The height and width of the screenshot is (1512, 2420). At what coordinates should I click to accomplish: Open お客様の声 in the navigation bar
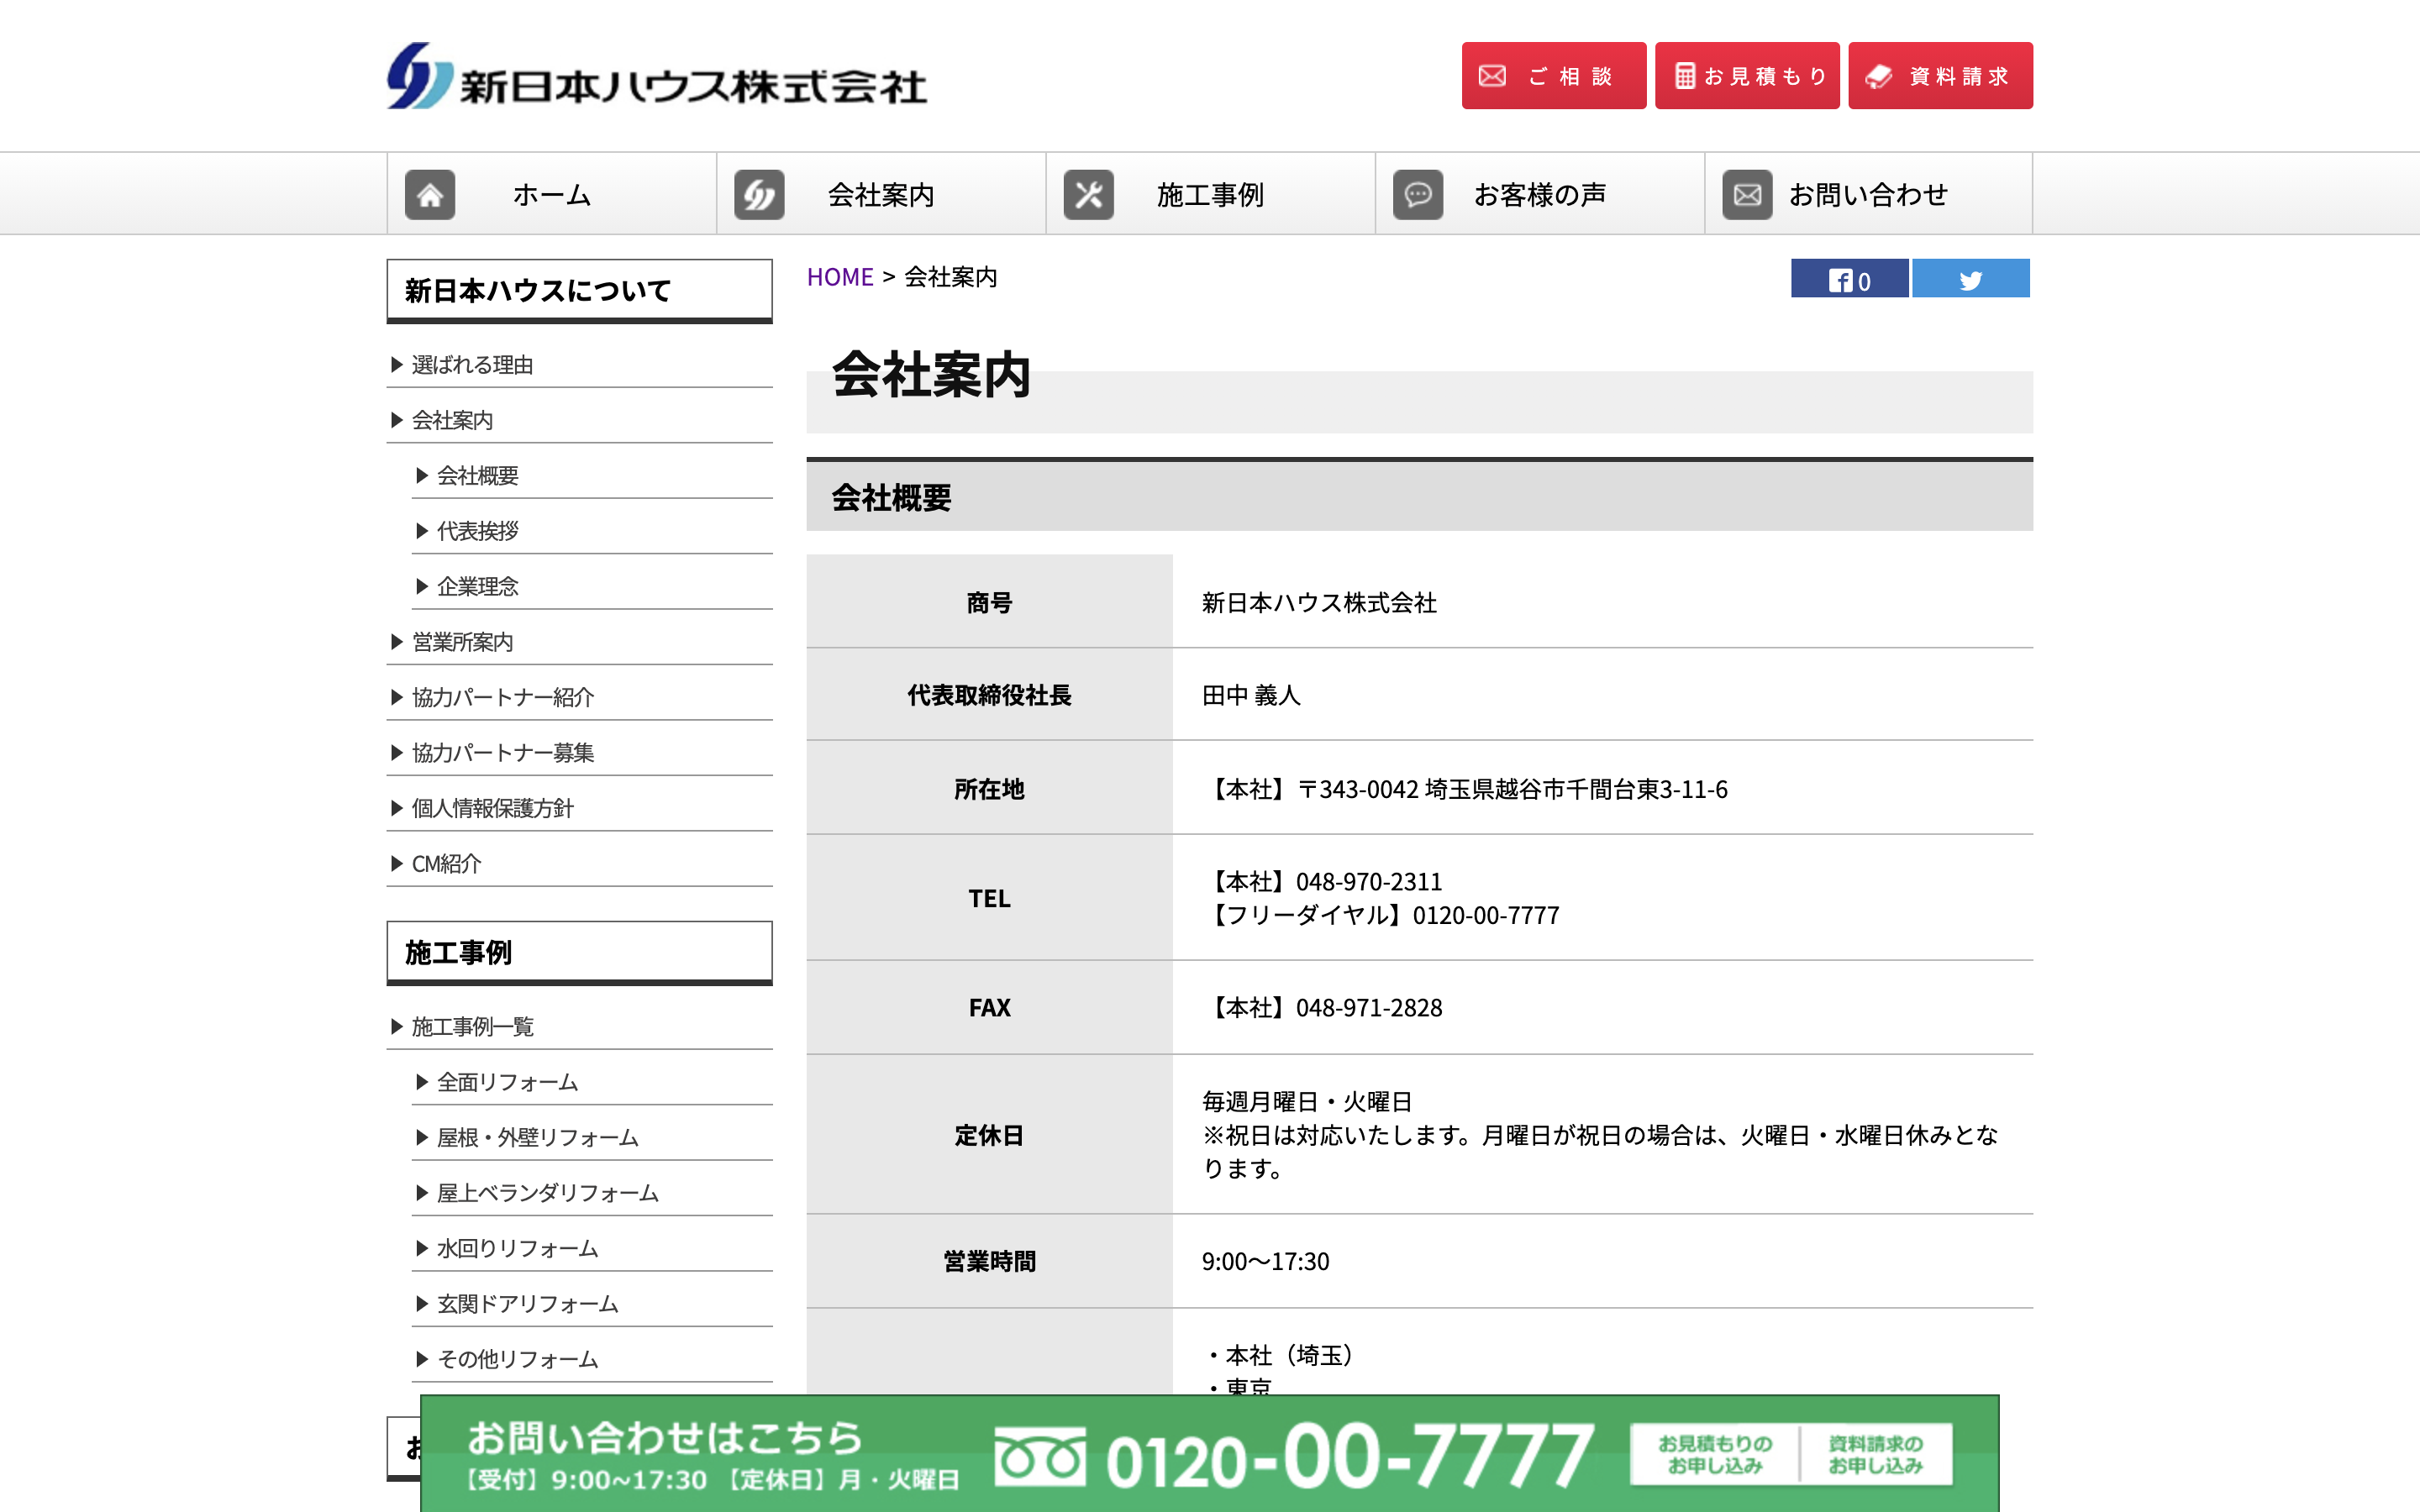coord(1540,194)
